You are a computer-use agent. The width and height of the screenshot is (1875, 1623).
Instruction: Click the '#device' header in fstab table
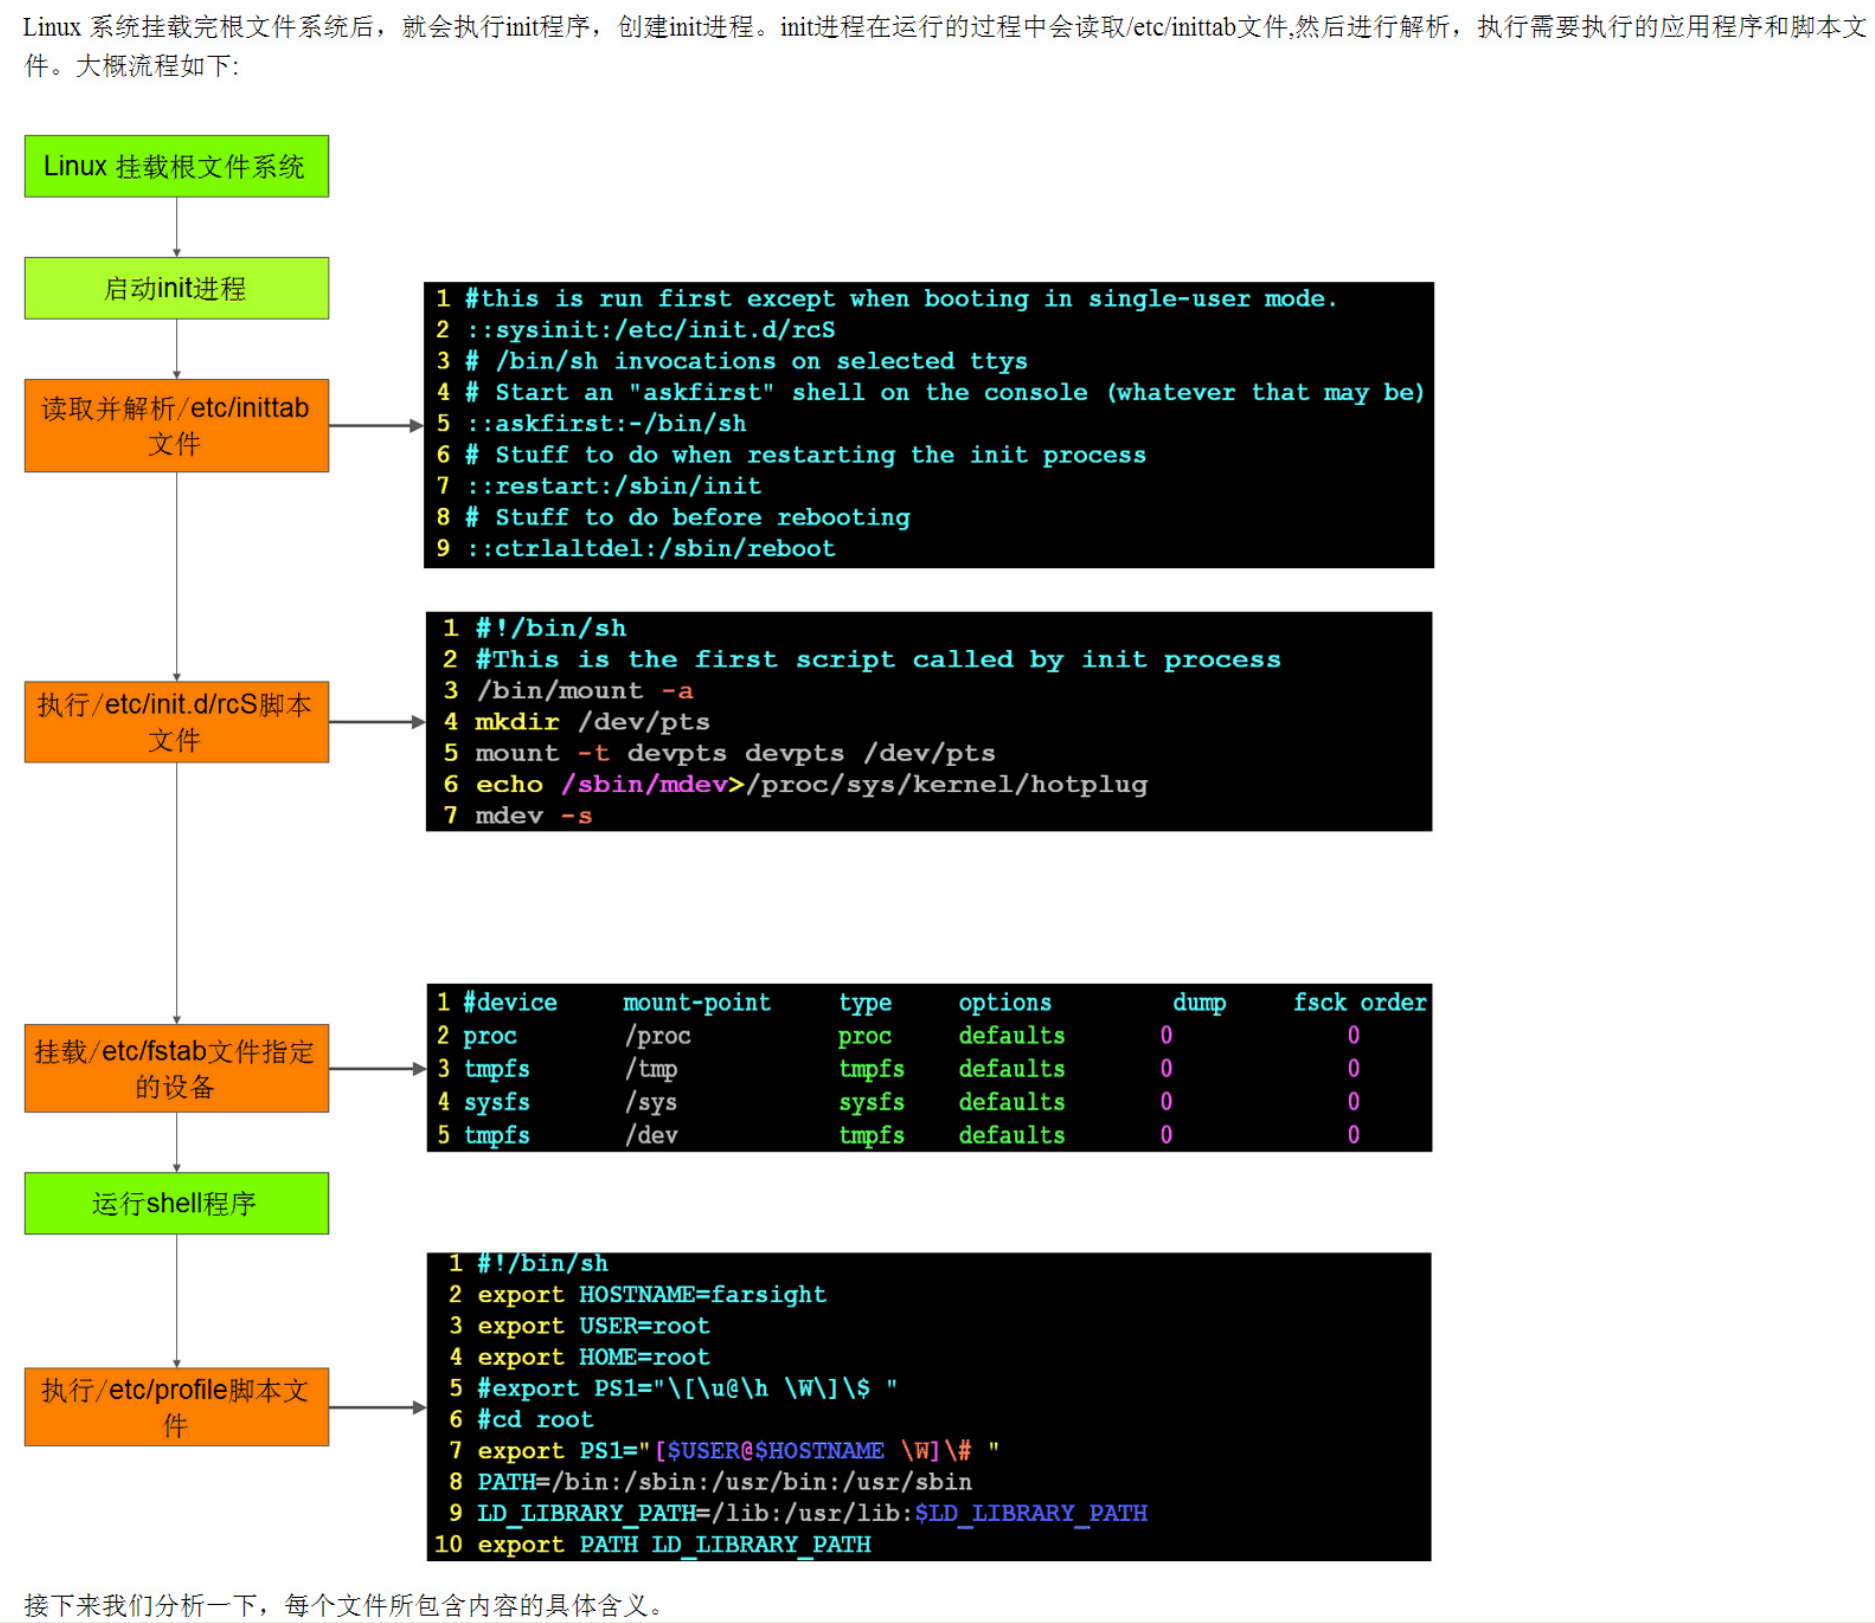510,1003
